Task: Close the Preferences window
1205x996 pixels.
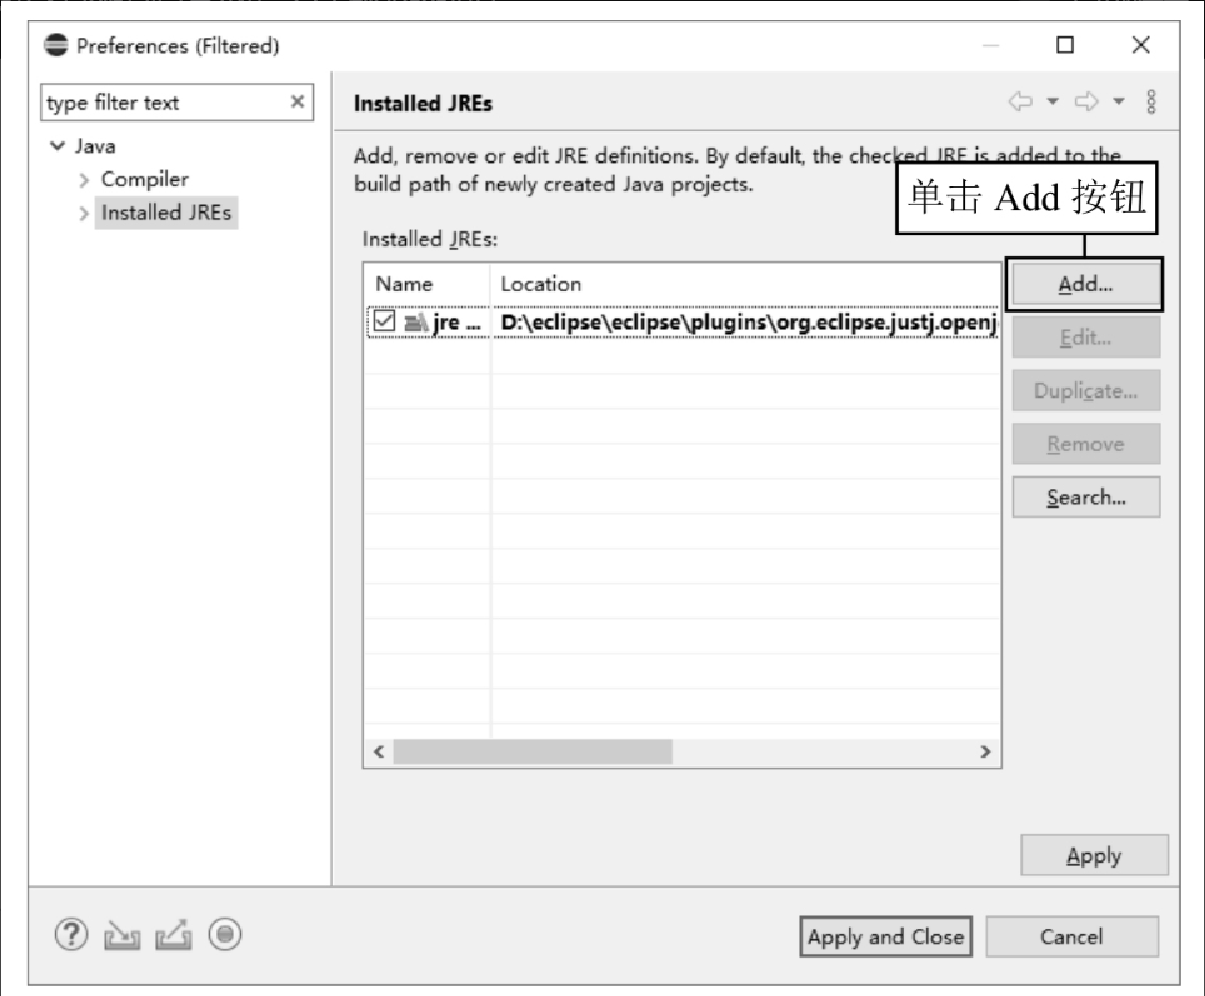Action: (1141, 45)
